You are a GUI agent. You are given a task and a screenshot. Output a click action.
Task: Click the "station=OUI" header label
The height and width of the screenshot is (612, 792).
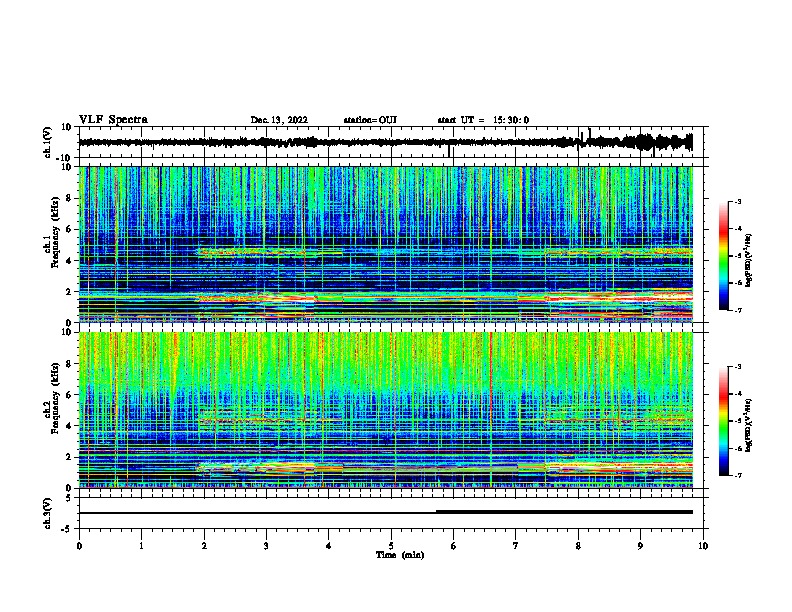(370, 120)
